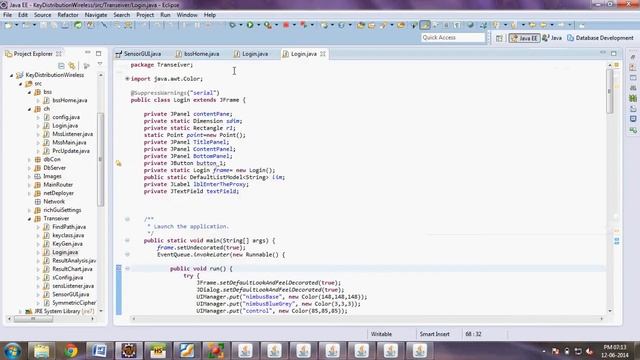This screenshot has height=360, width=640.
Task: Collapse the KeyDistributionWireless project node
Action: [x=11, y=75]
